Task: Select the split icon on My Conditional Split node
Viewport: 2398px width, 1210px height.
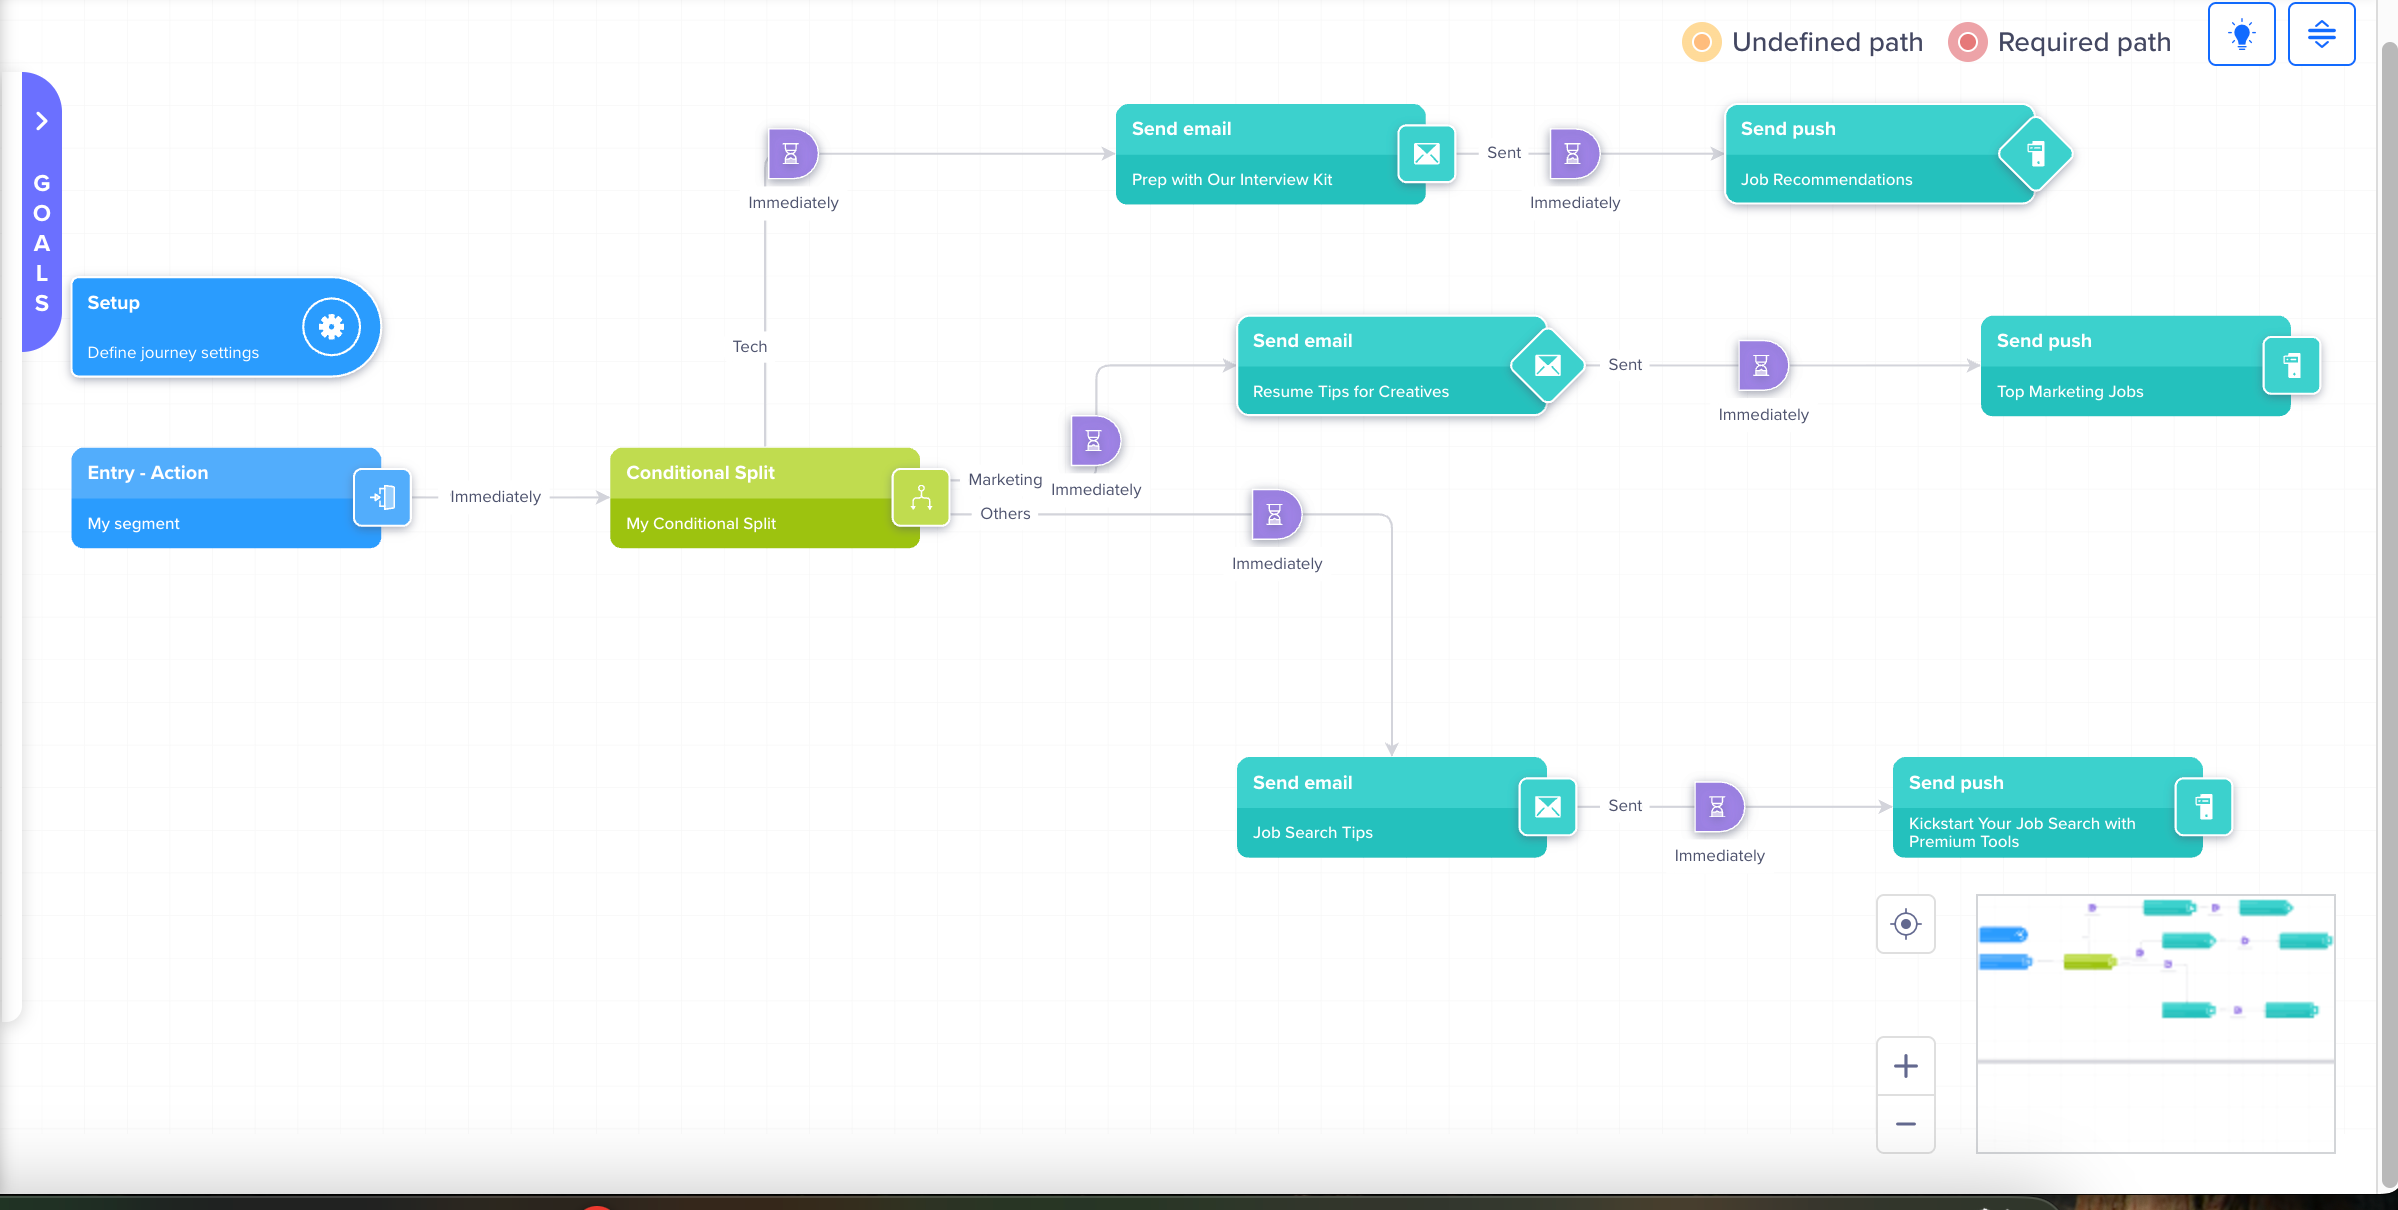Action: (920, 497)
